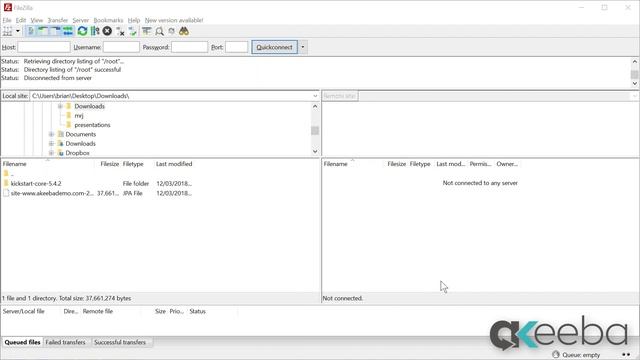Expand the blue-arrow Downloads tree node

(x=51, y=144)
